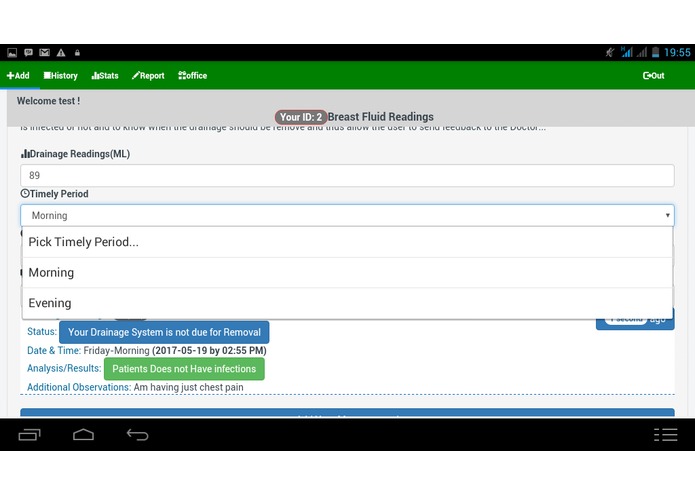Click 'Your Drainage System is not due' status badge
The width and height of the screenshot is (695, 494).
pos(164,332)
